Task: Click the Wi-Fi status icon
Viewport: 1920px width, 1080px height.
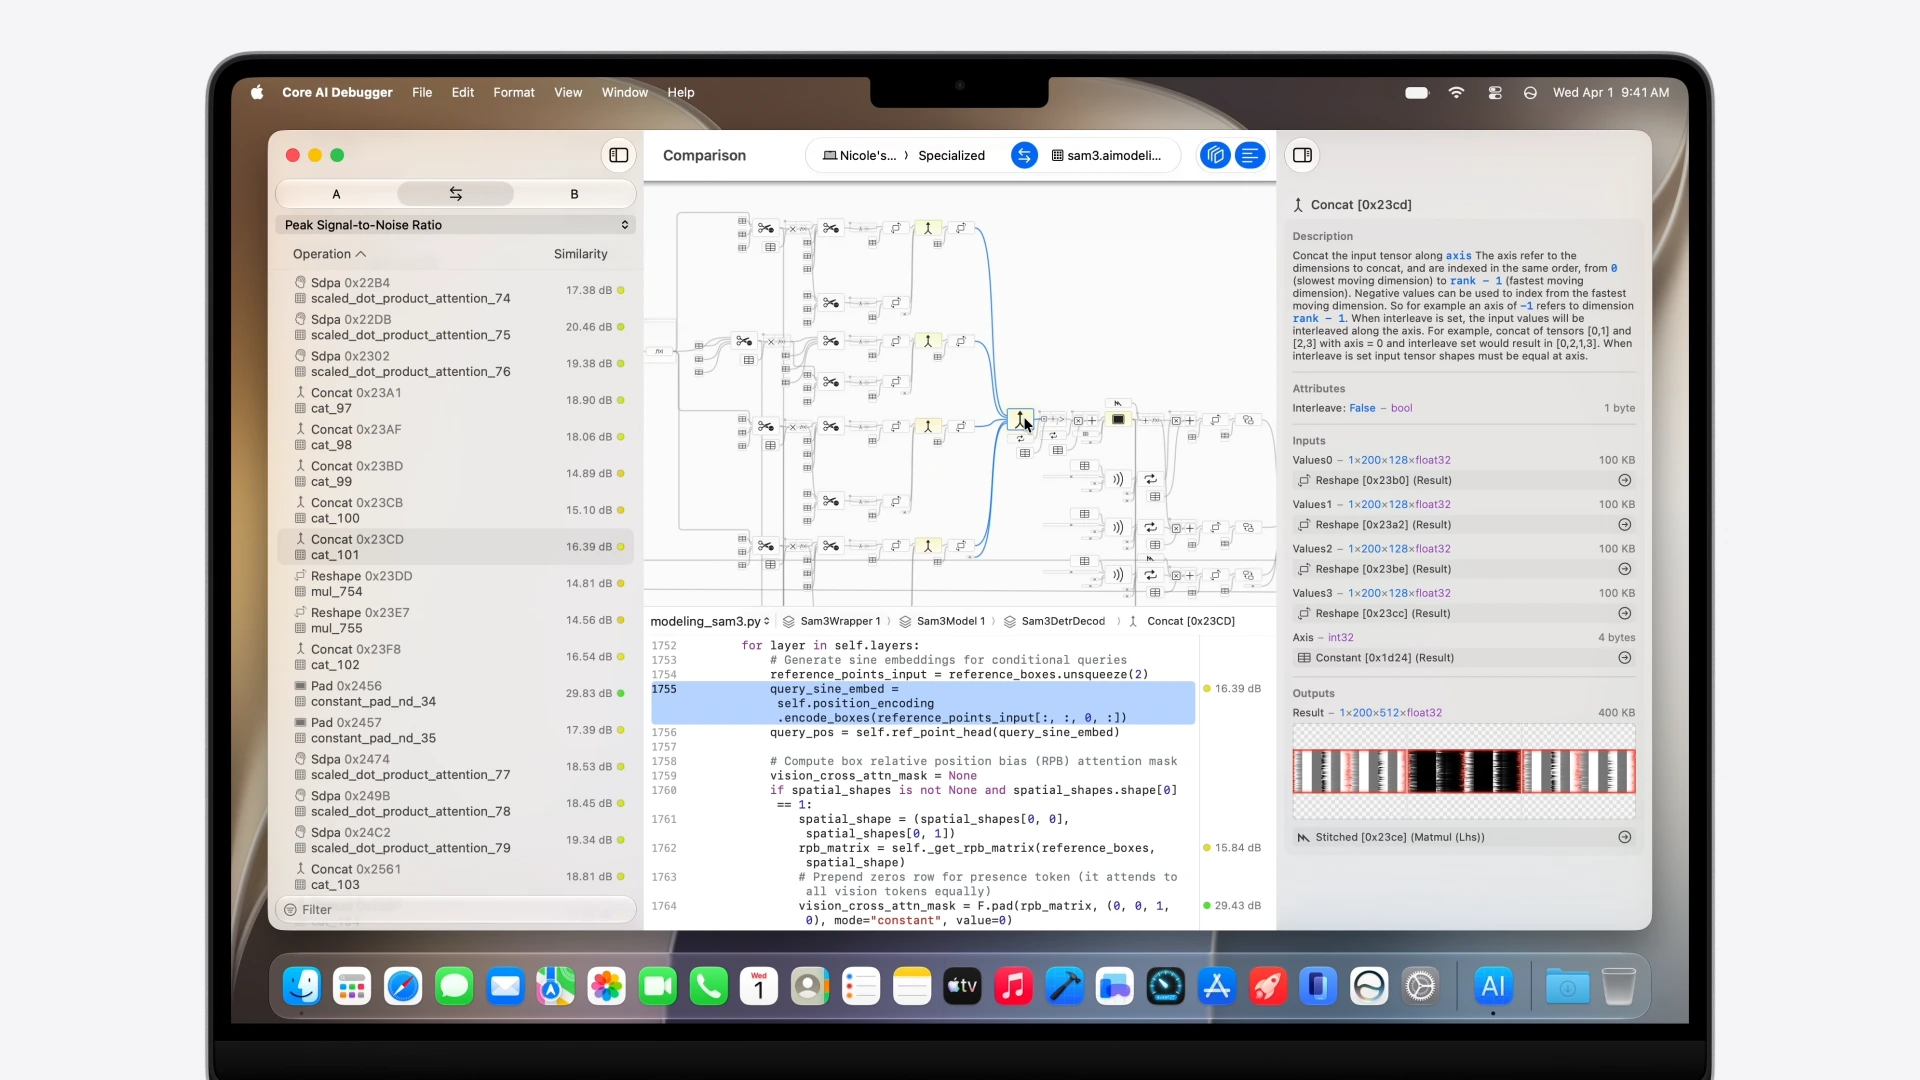Action: pyautogui.click(x=1456, y=92)
